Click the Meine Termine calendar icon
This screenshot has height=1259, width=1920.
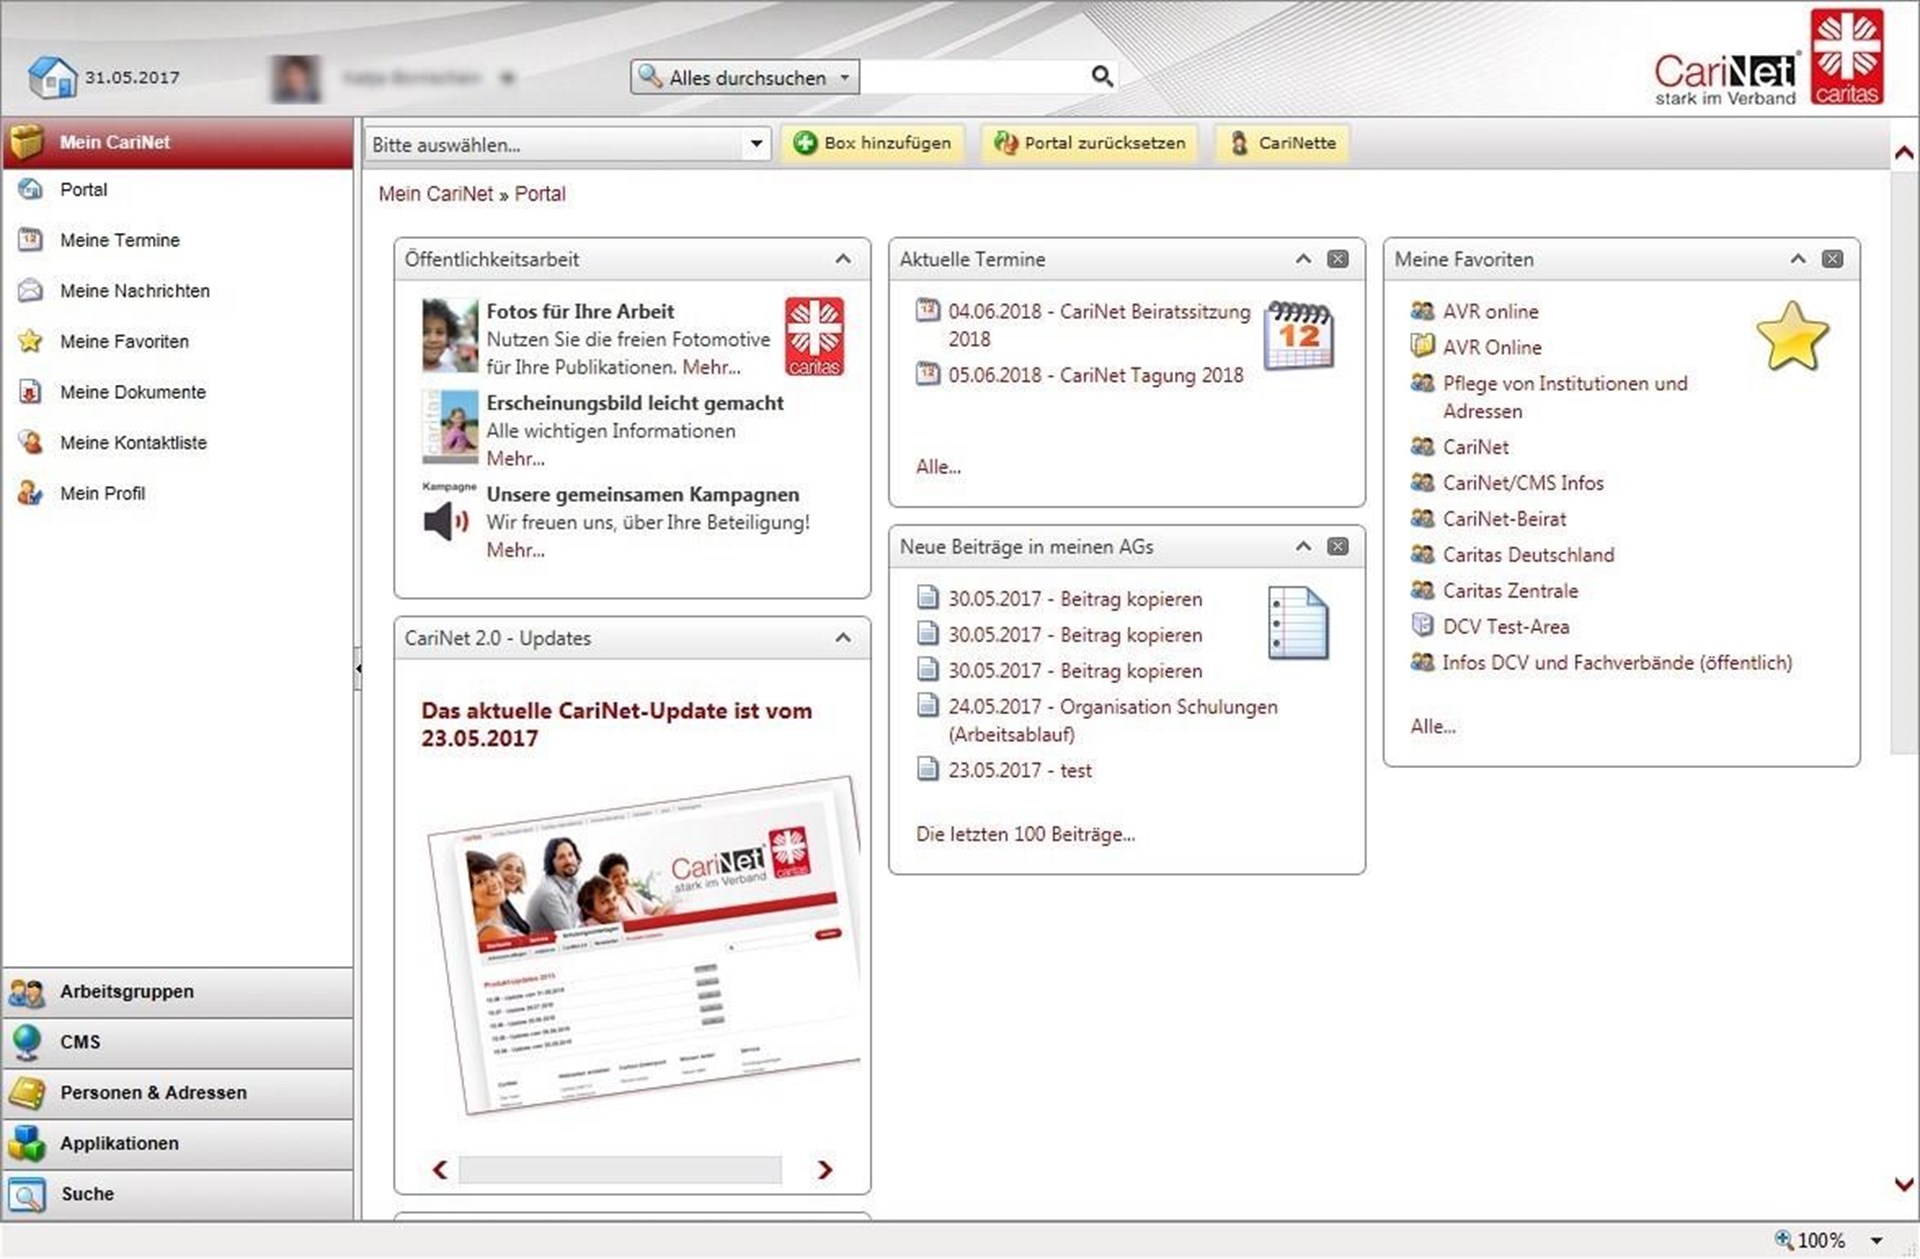click(31, 240)
